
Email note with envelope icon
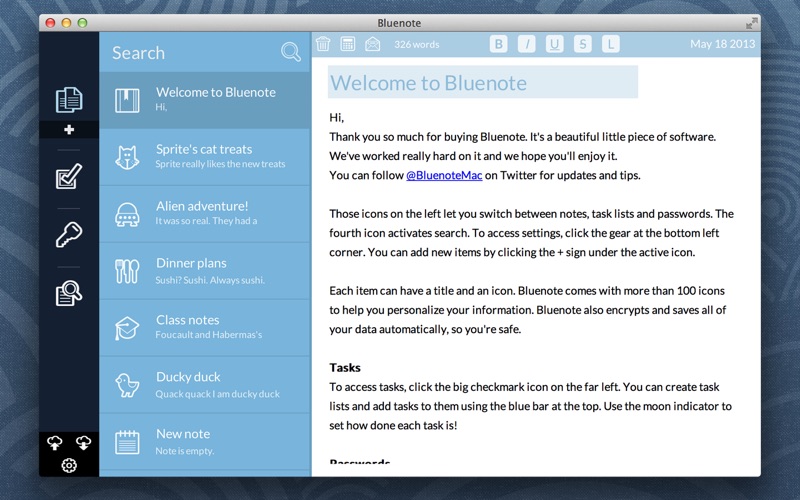[373, 44]
